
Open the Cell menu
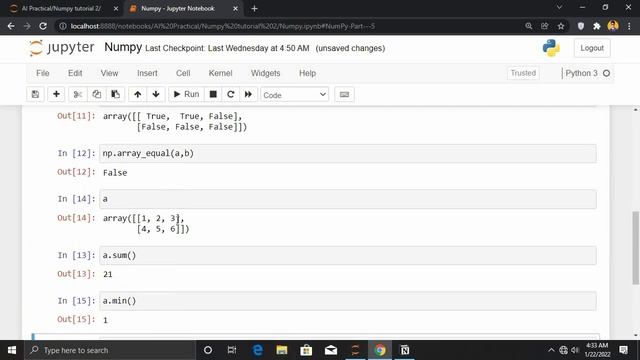(183, 73)
